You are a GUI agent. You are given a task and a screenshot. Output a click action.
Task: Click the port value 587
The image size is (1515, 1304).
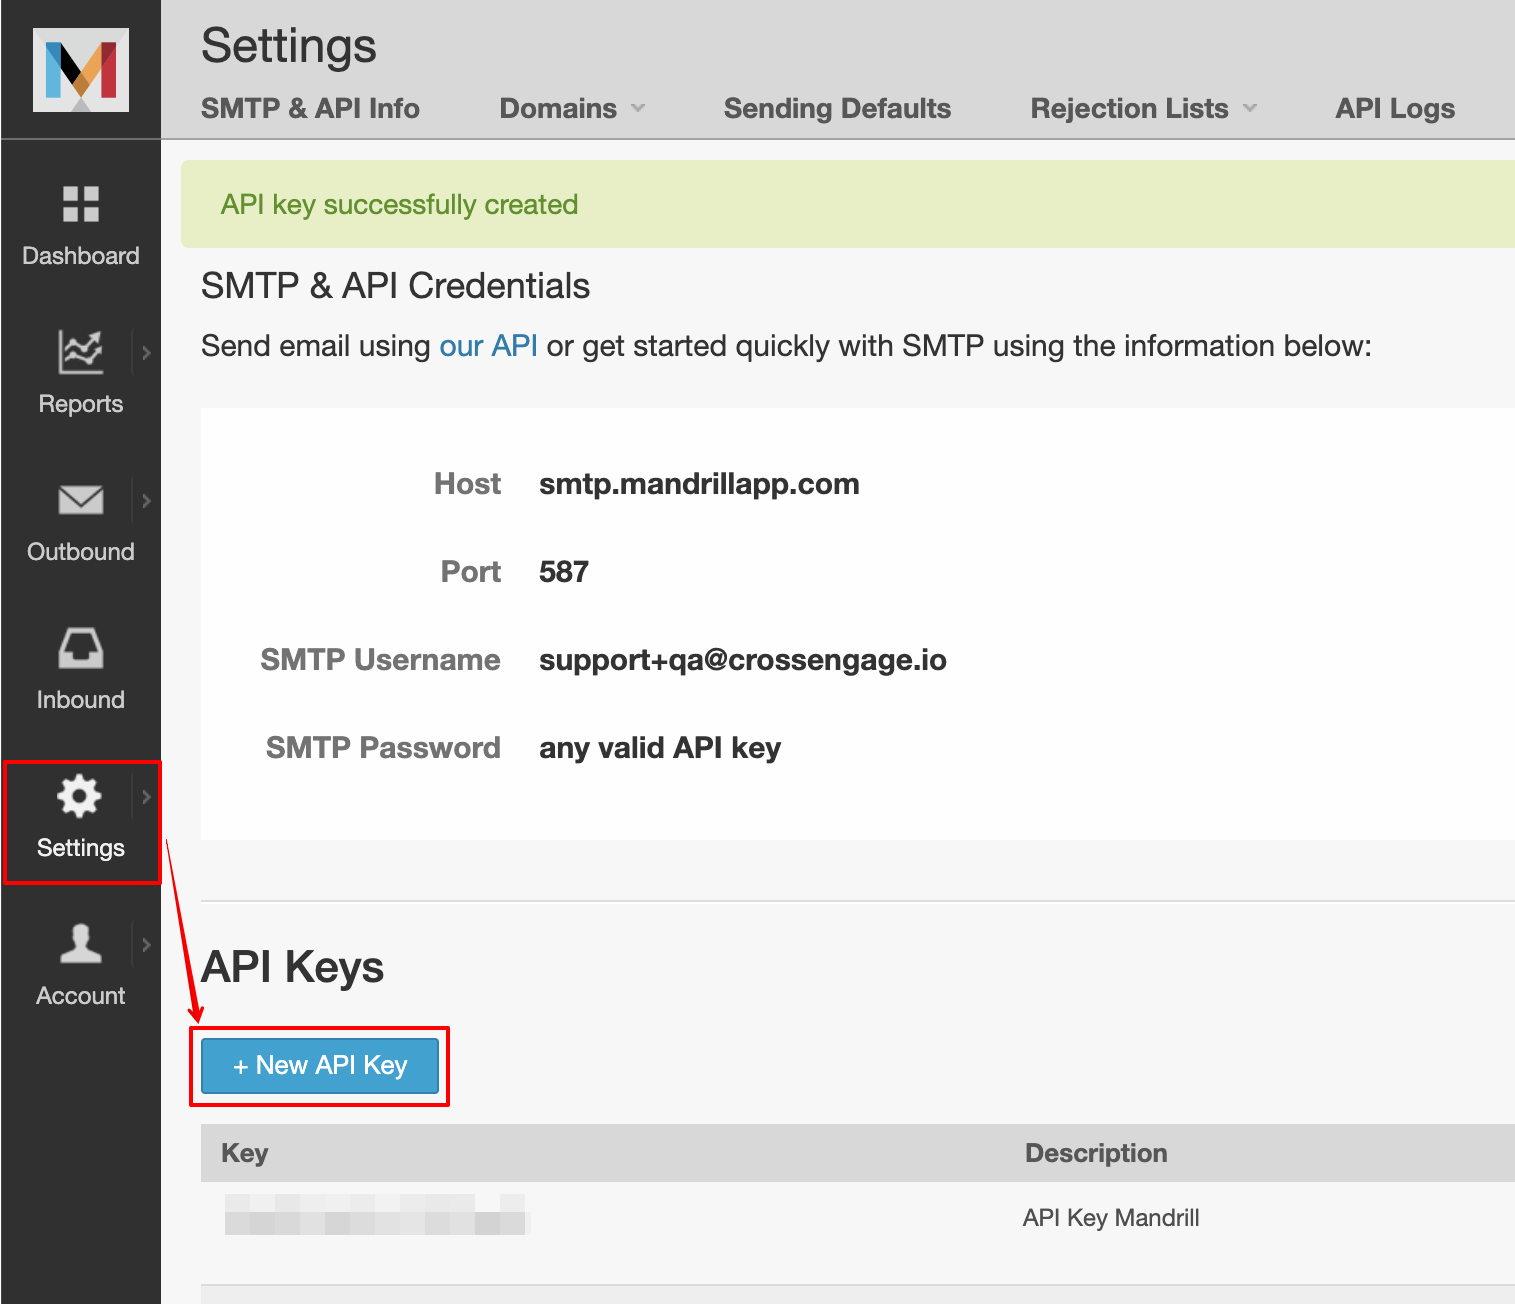pyautogui.click(x=564, y=572)
